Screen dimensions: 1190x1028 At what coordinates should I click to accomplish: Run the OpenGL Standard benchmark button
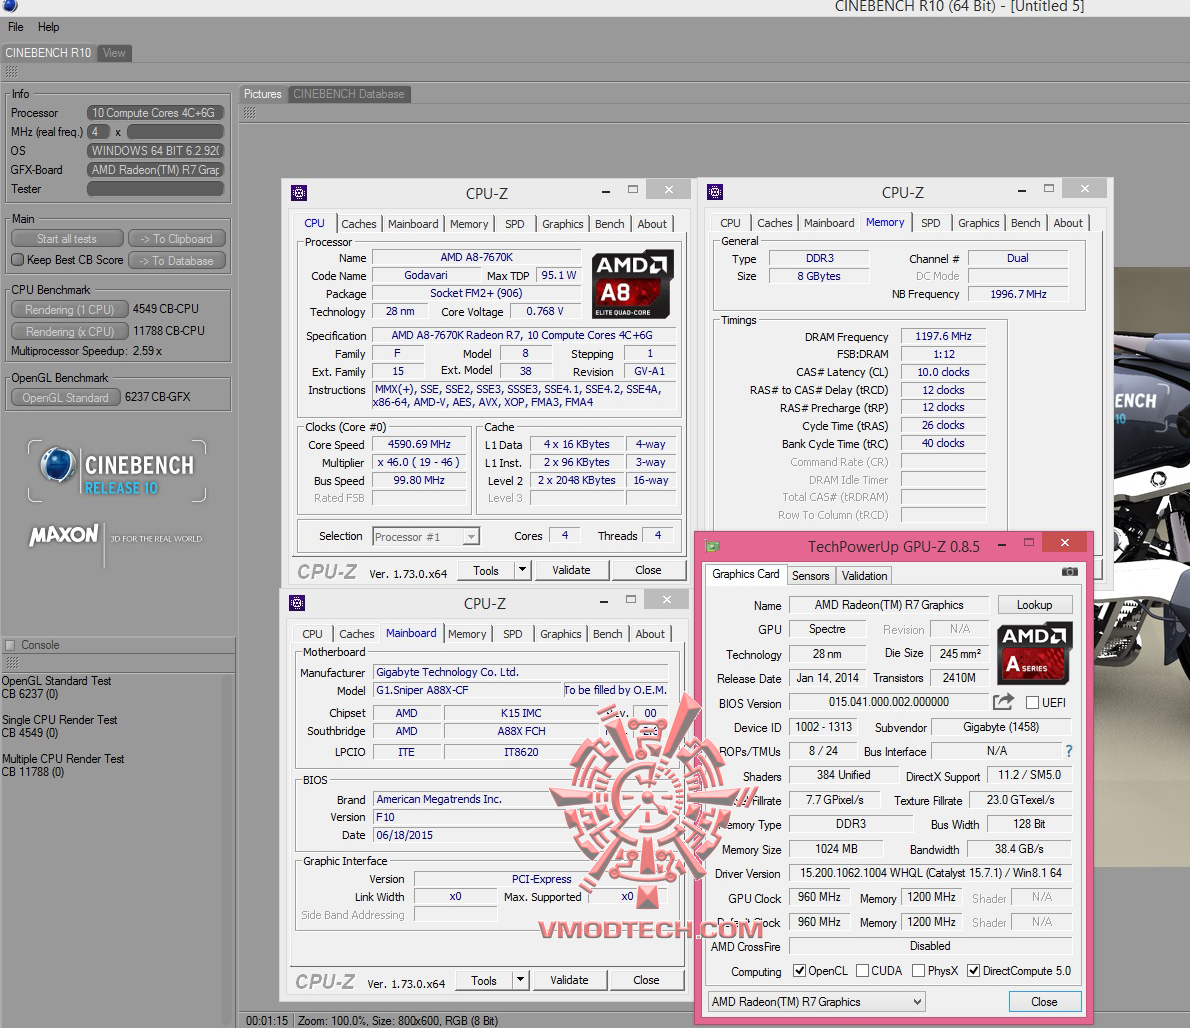[x=65, y=397]
